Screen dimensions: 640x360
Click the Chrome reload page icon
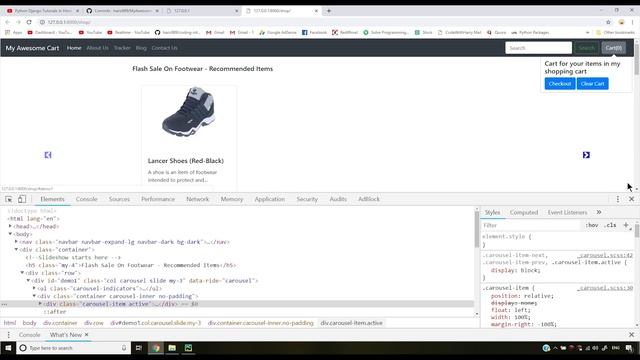pos(29,22)
